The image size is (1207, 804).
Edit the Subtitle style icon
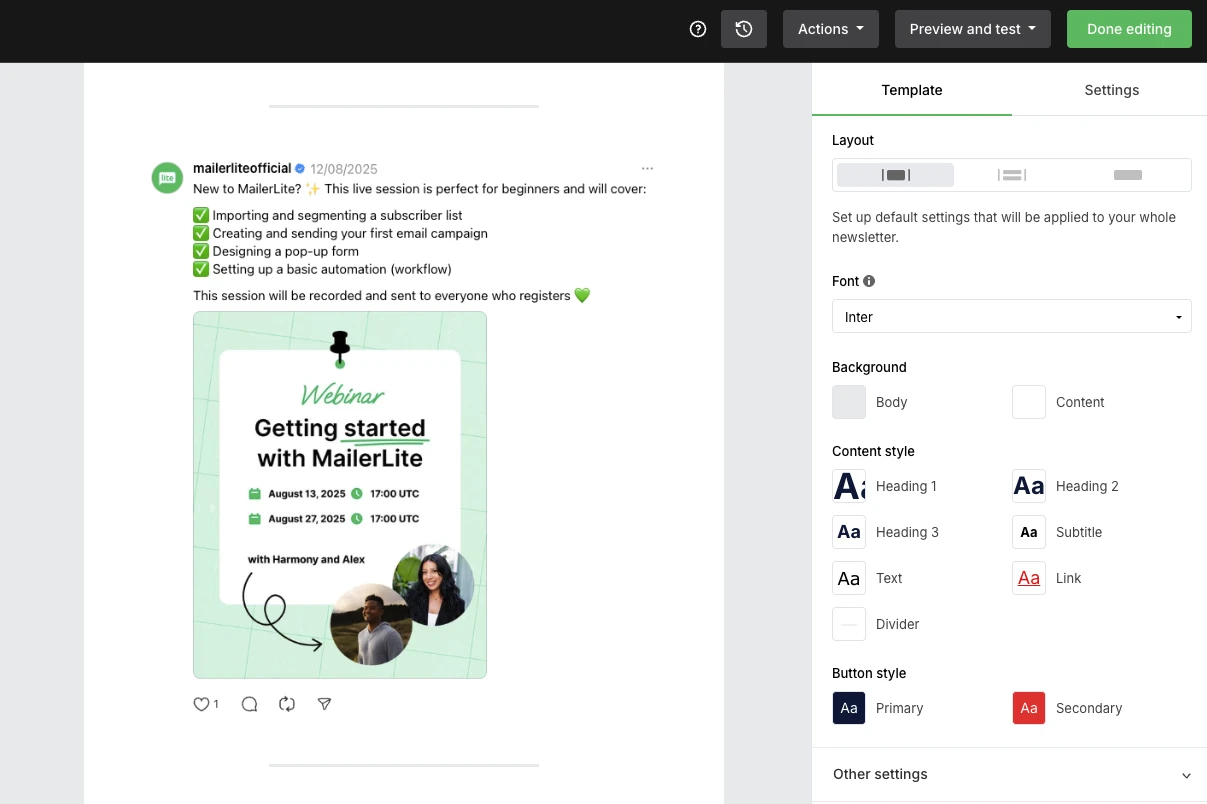point(1029,532)
